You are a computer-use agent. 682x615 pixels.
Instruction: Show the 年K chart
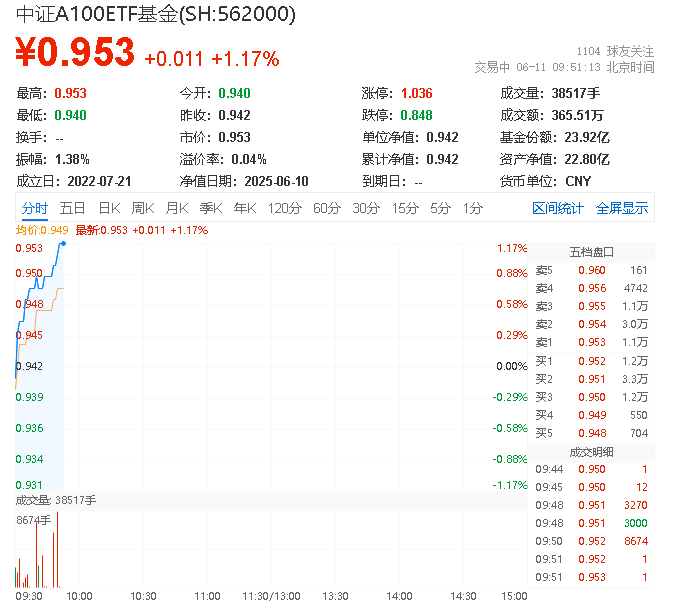244,208
